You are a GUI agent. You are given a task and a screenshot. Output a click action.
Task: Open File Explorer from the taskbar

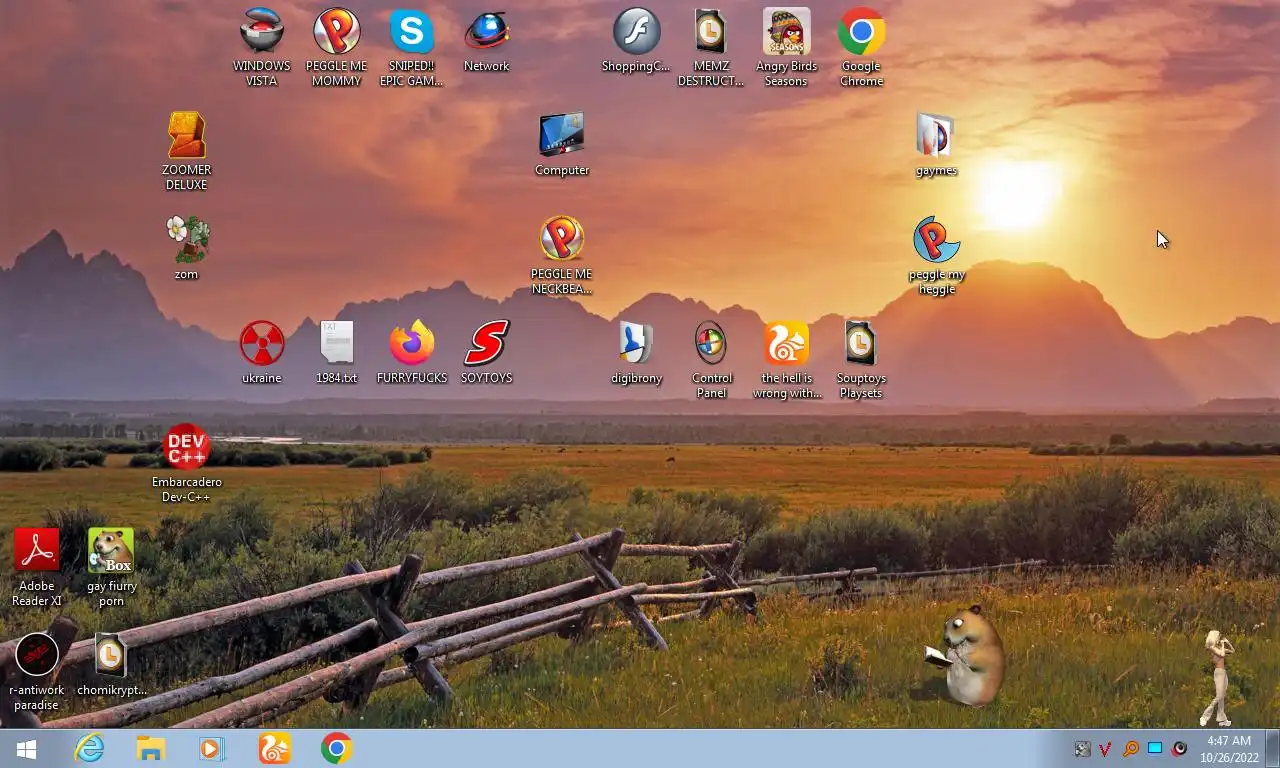coord(151,749)
